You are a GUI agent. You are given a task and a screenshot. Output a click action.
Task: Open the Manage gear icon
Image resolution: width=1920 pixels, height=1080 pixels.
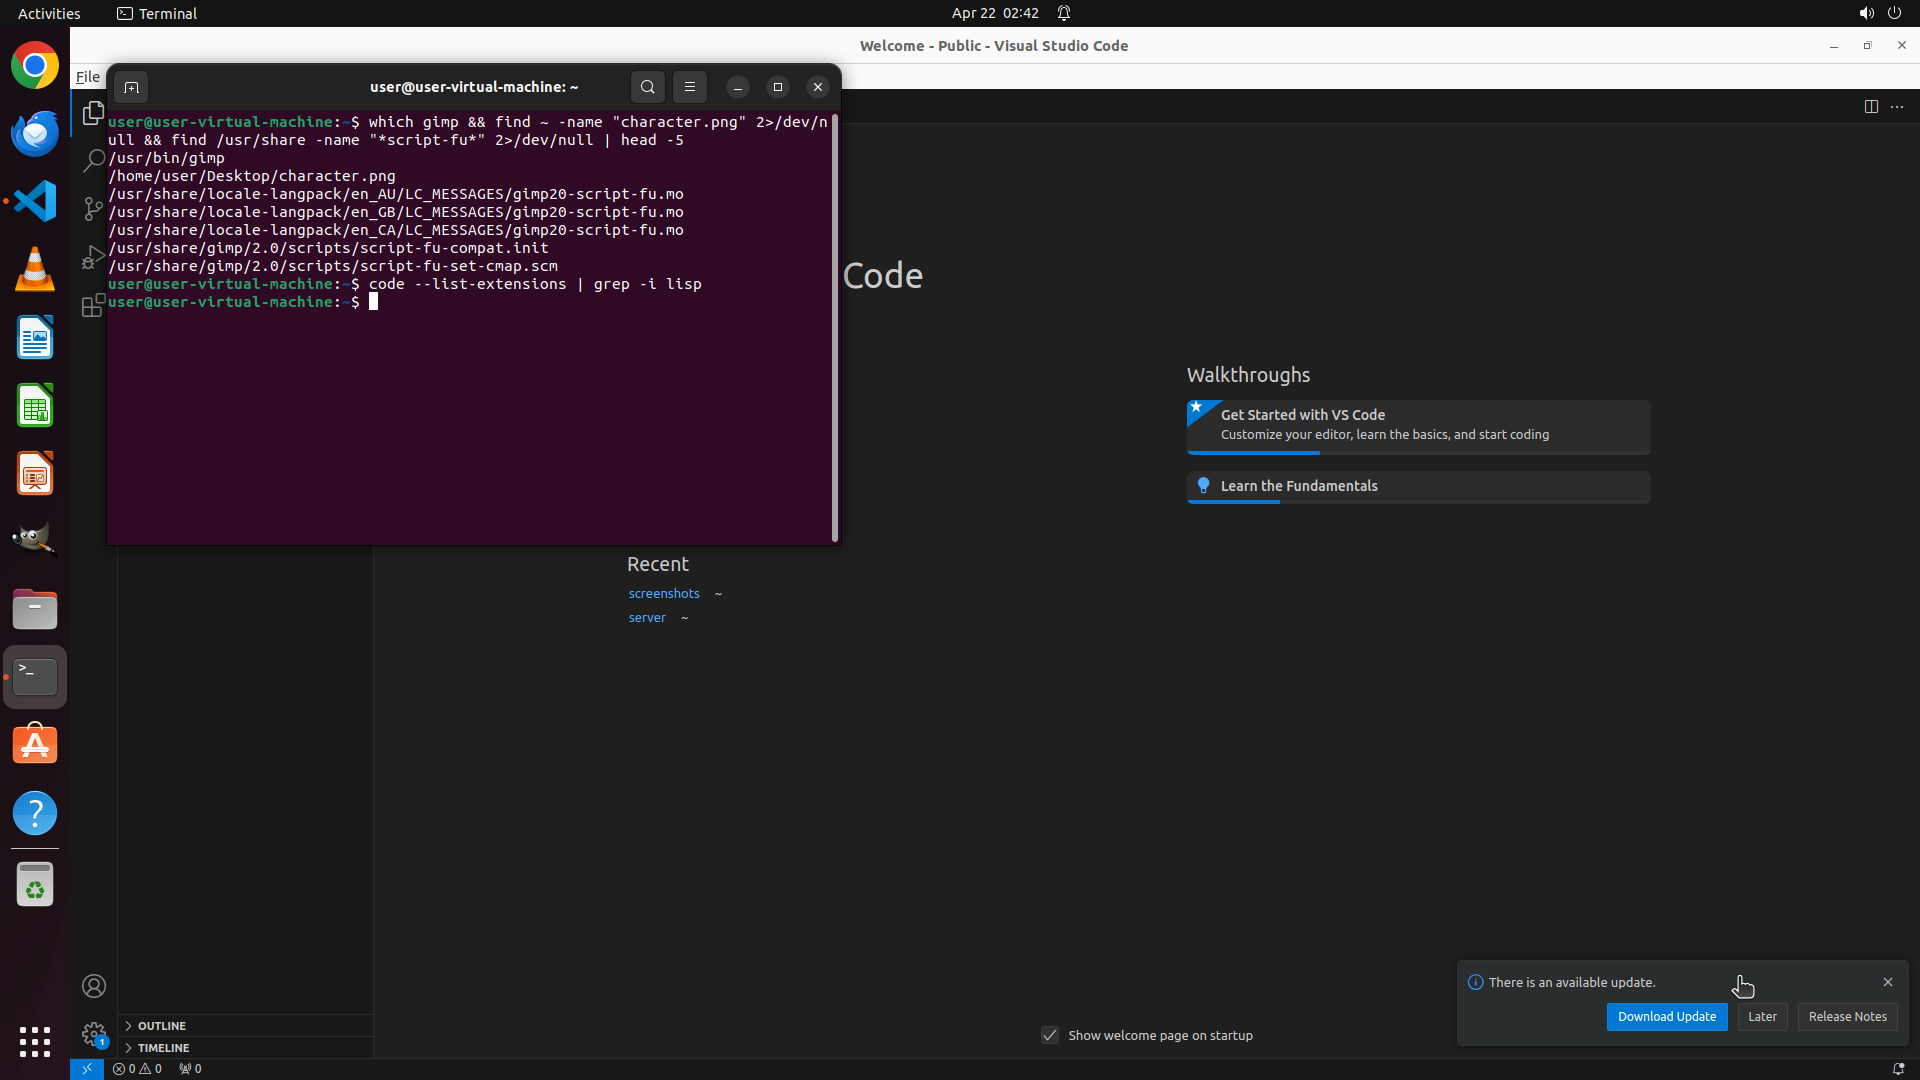[94, 1033]
